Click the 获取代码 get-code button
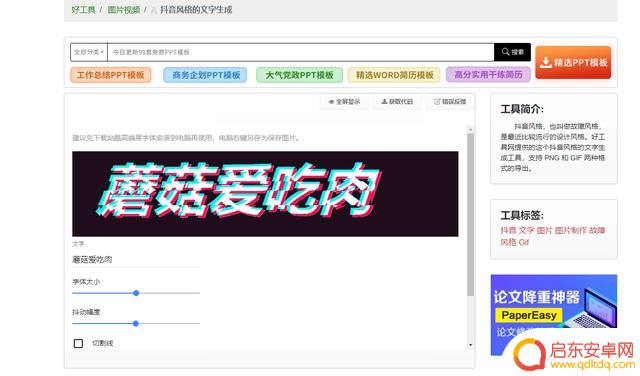Viewport: 640px width, 376px height. pos(397,102)
